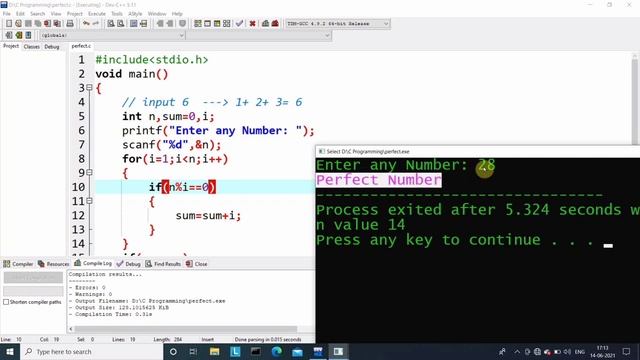Open the Find Results bottom tab
Screen dimensions: 640x360
pos(163,264)
